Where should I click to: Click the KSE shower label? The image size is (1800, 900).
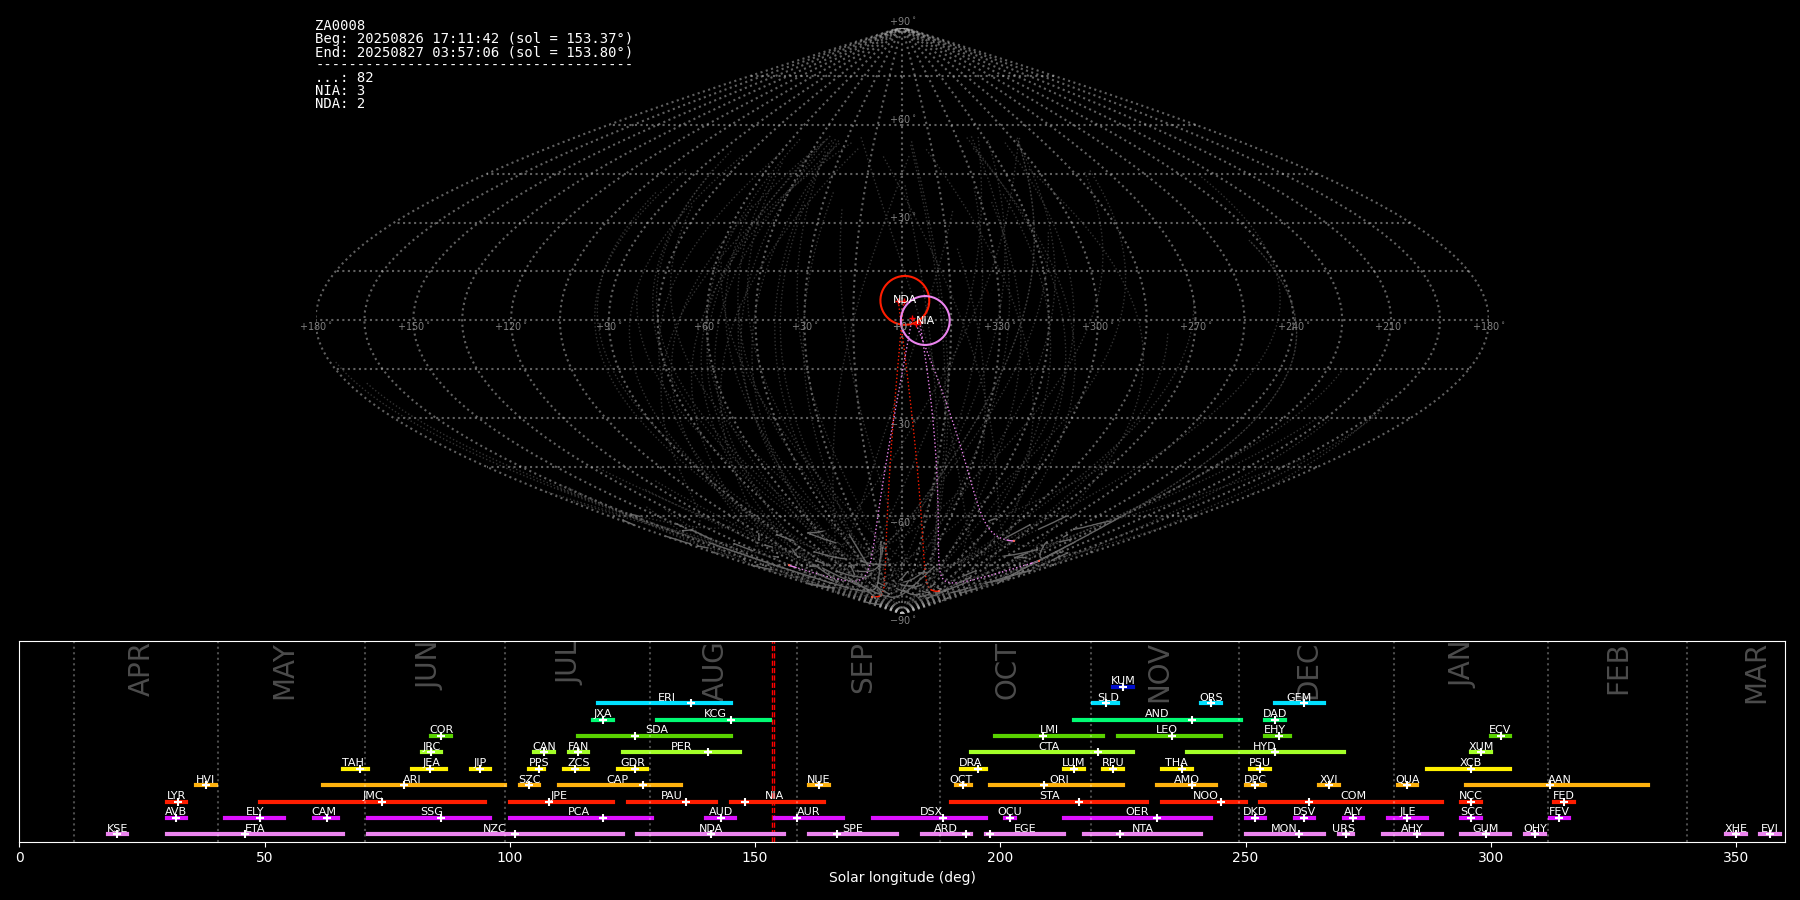[117, 829]
